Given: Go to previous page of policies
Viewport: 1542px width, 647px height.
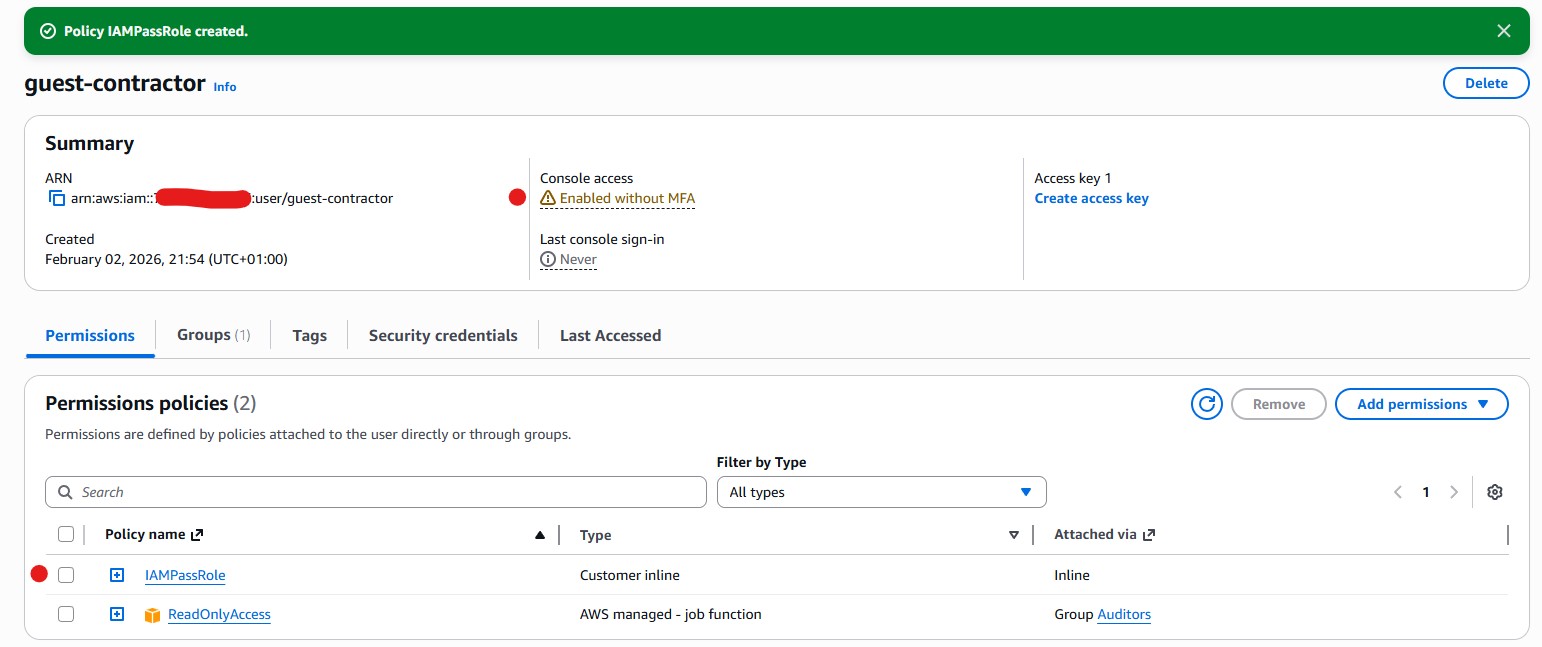Looking at the screenshot, I should click(x=1398, y=492).
